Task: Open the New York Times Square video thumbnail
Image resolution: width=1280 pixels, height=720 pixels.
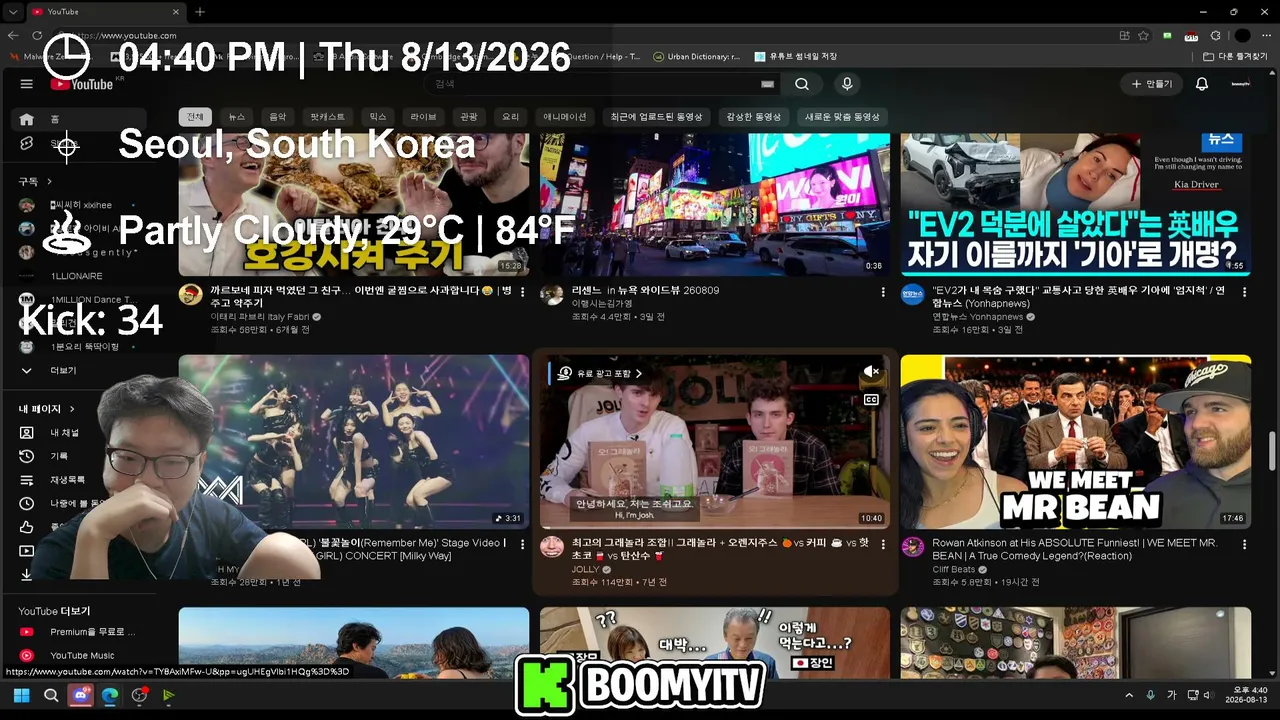Action: pyautogui.click(x=715, y=204)
